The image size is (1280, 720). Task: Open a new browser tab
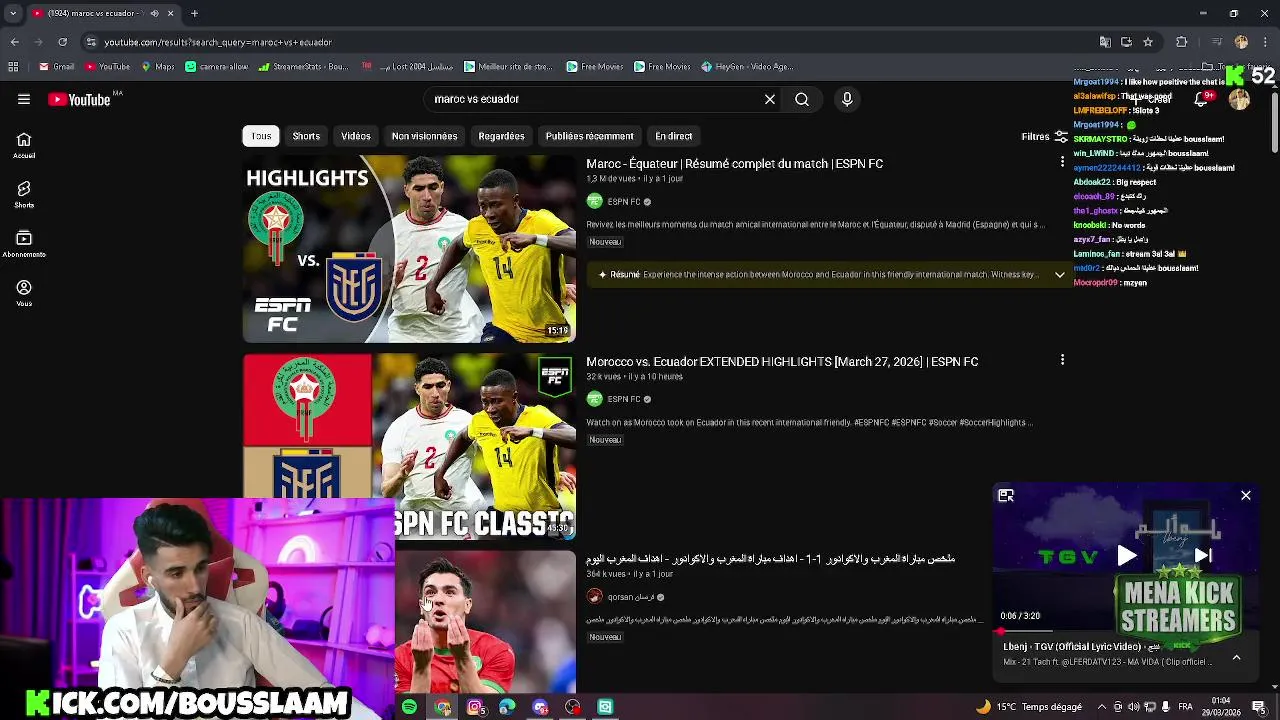pos(194,14)
